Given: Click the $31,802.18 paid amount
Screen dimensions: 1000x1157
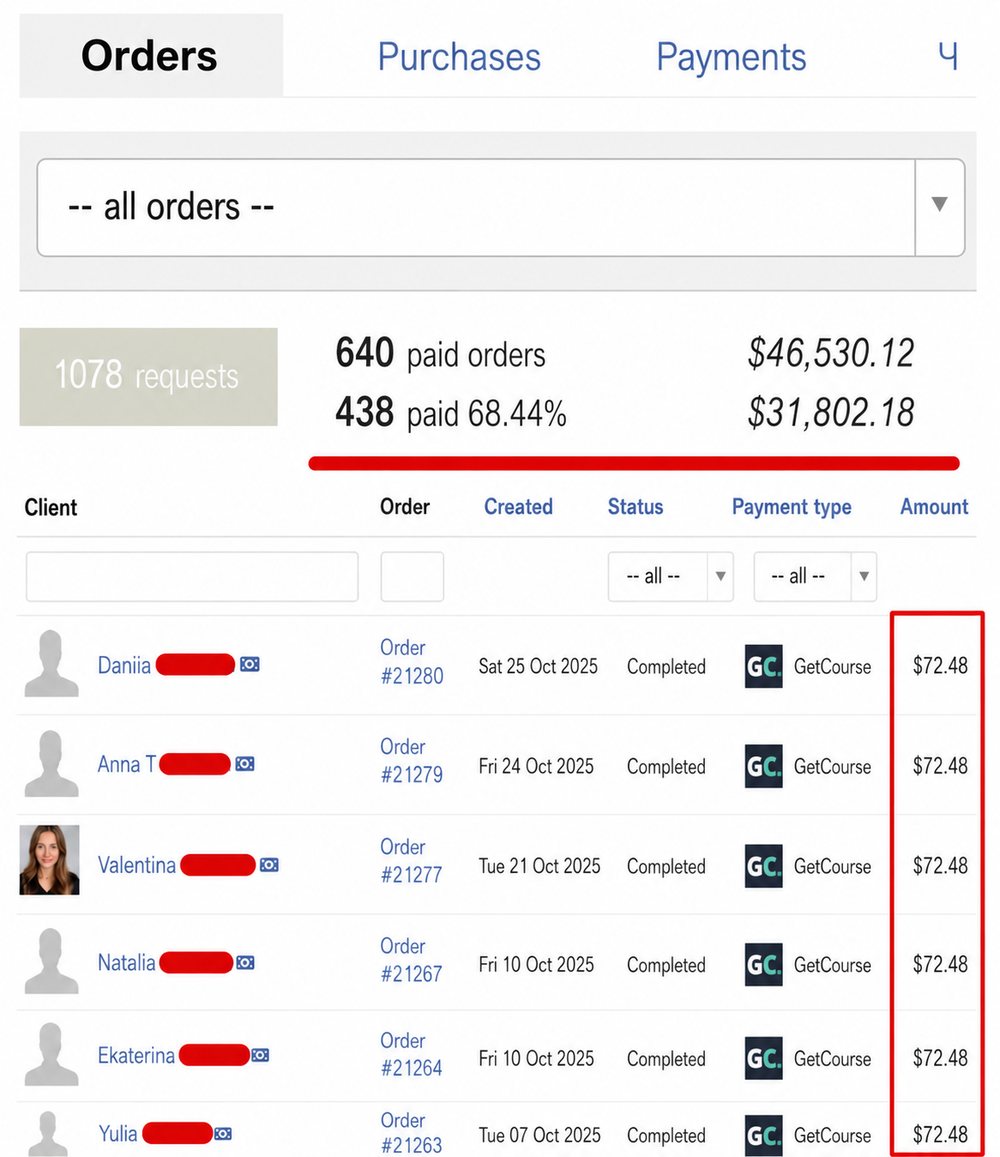Looking at the screenshot, I should click(831, 412).
